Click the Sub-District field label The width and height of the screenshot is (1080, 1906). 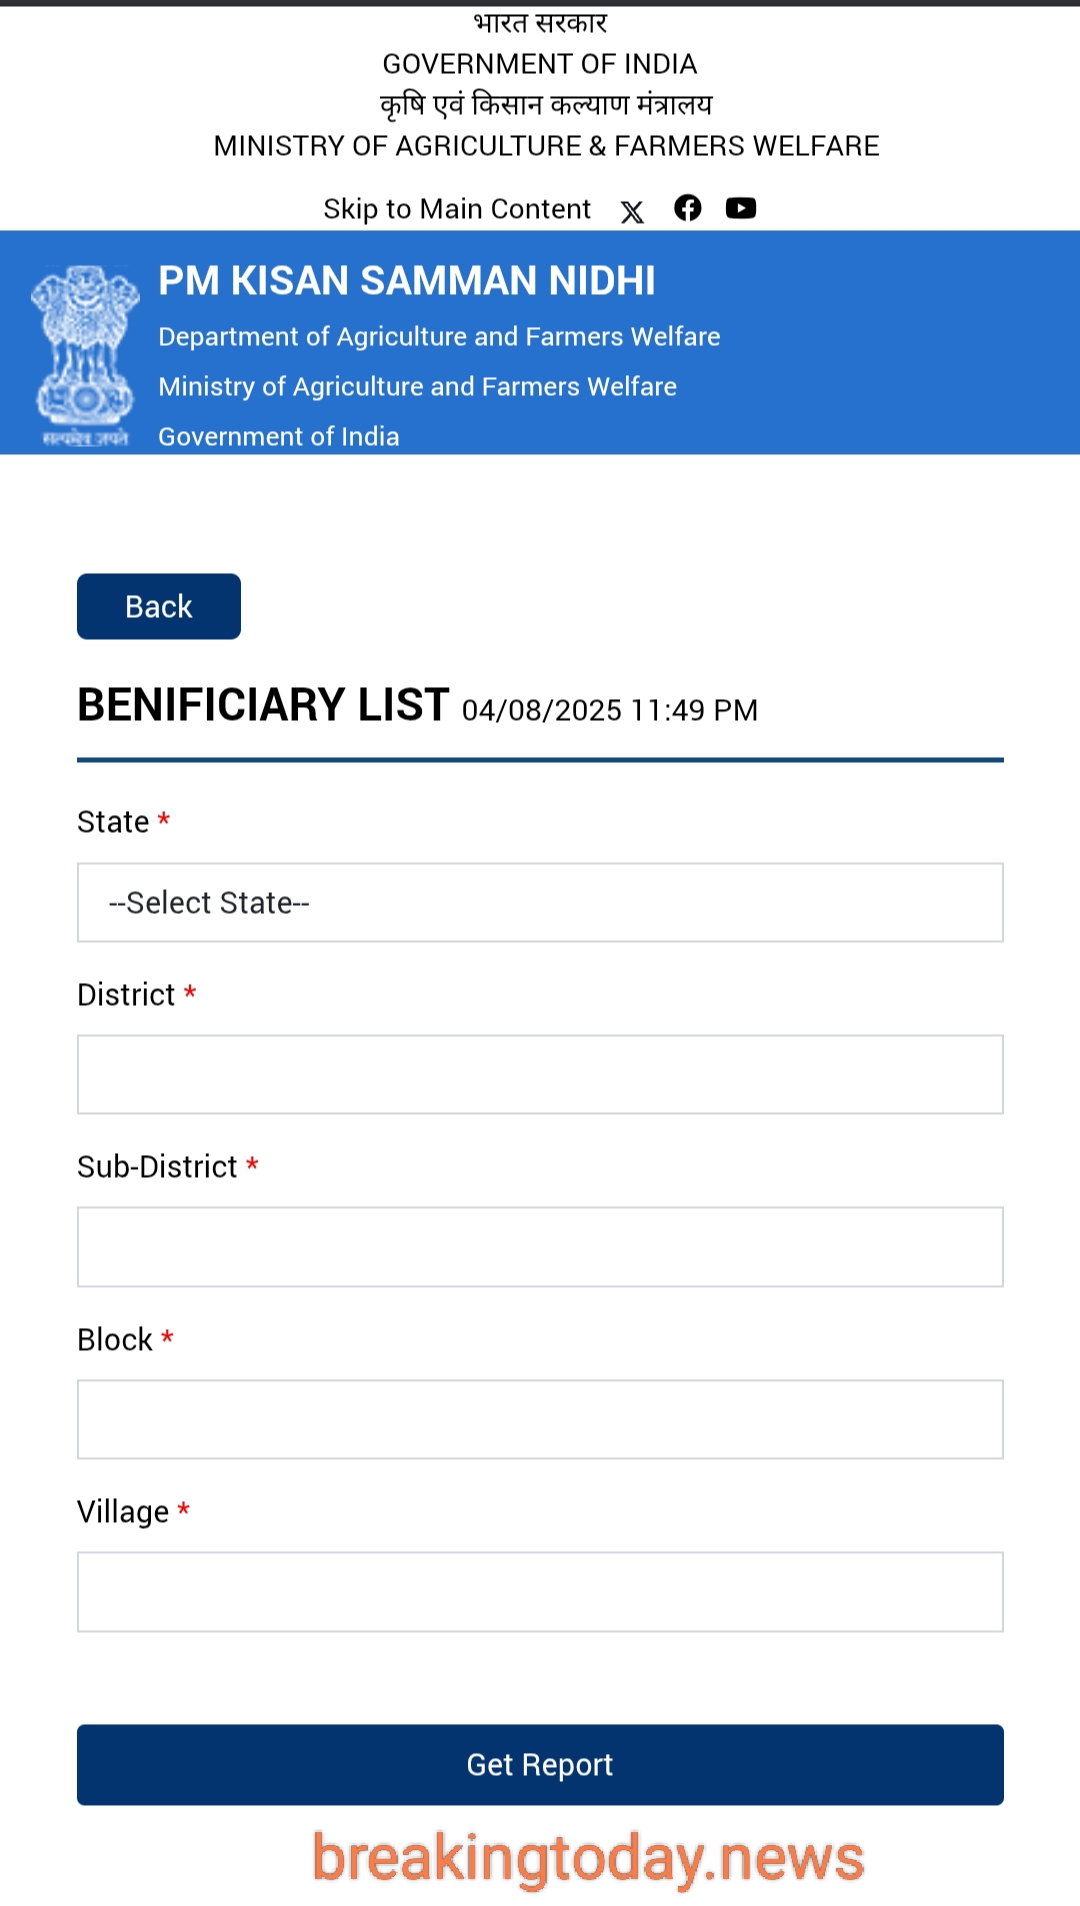[157, 1167]
